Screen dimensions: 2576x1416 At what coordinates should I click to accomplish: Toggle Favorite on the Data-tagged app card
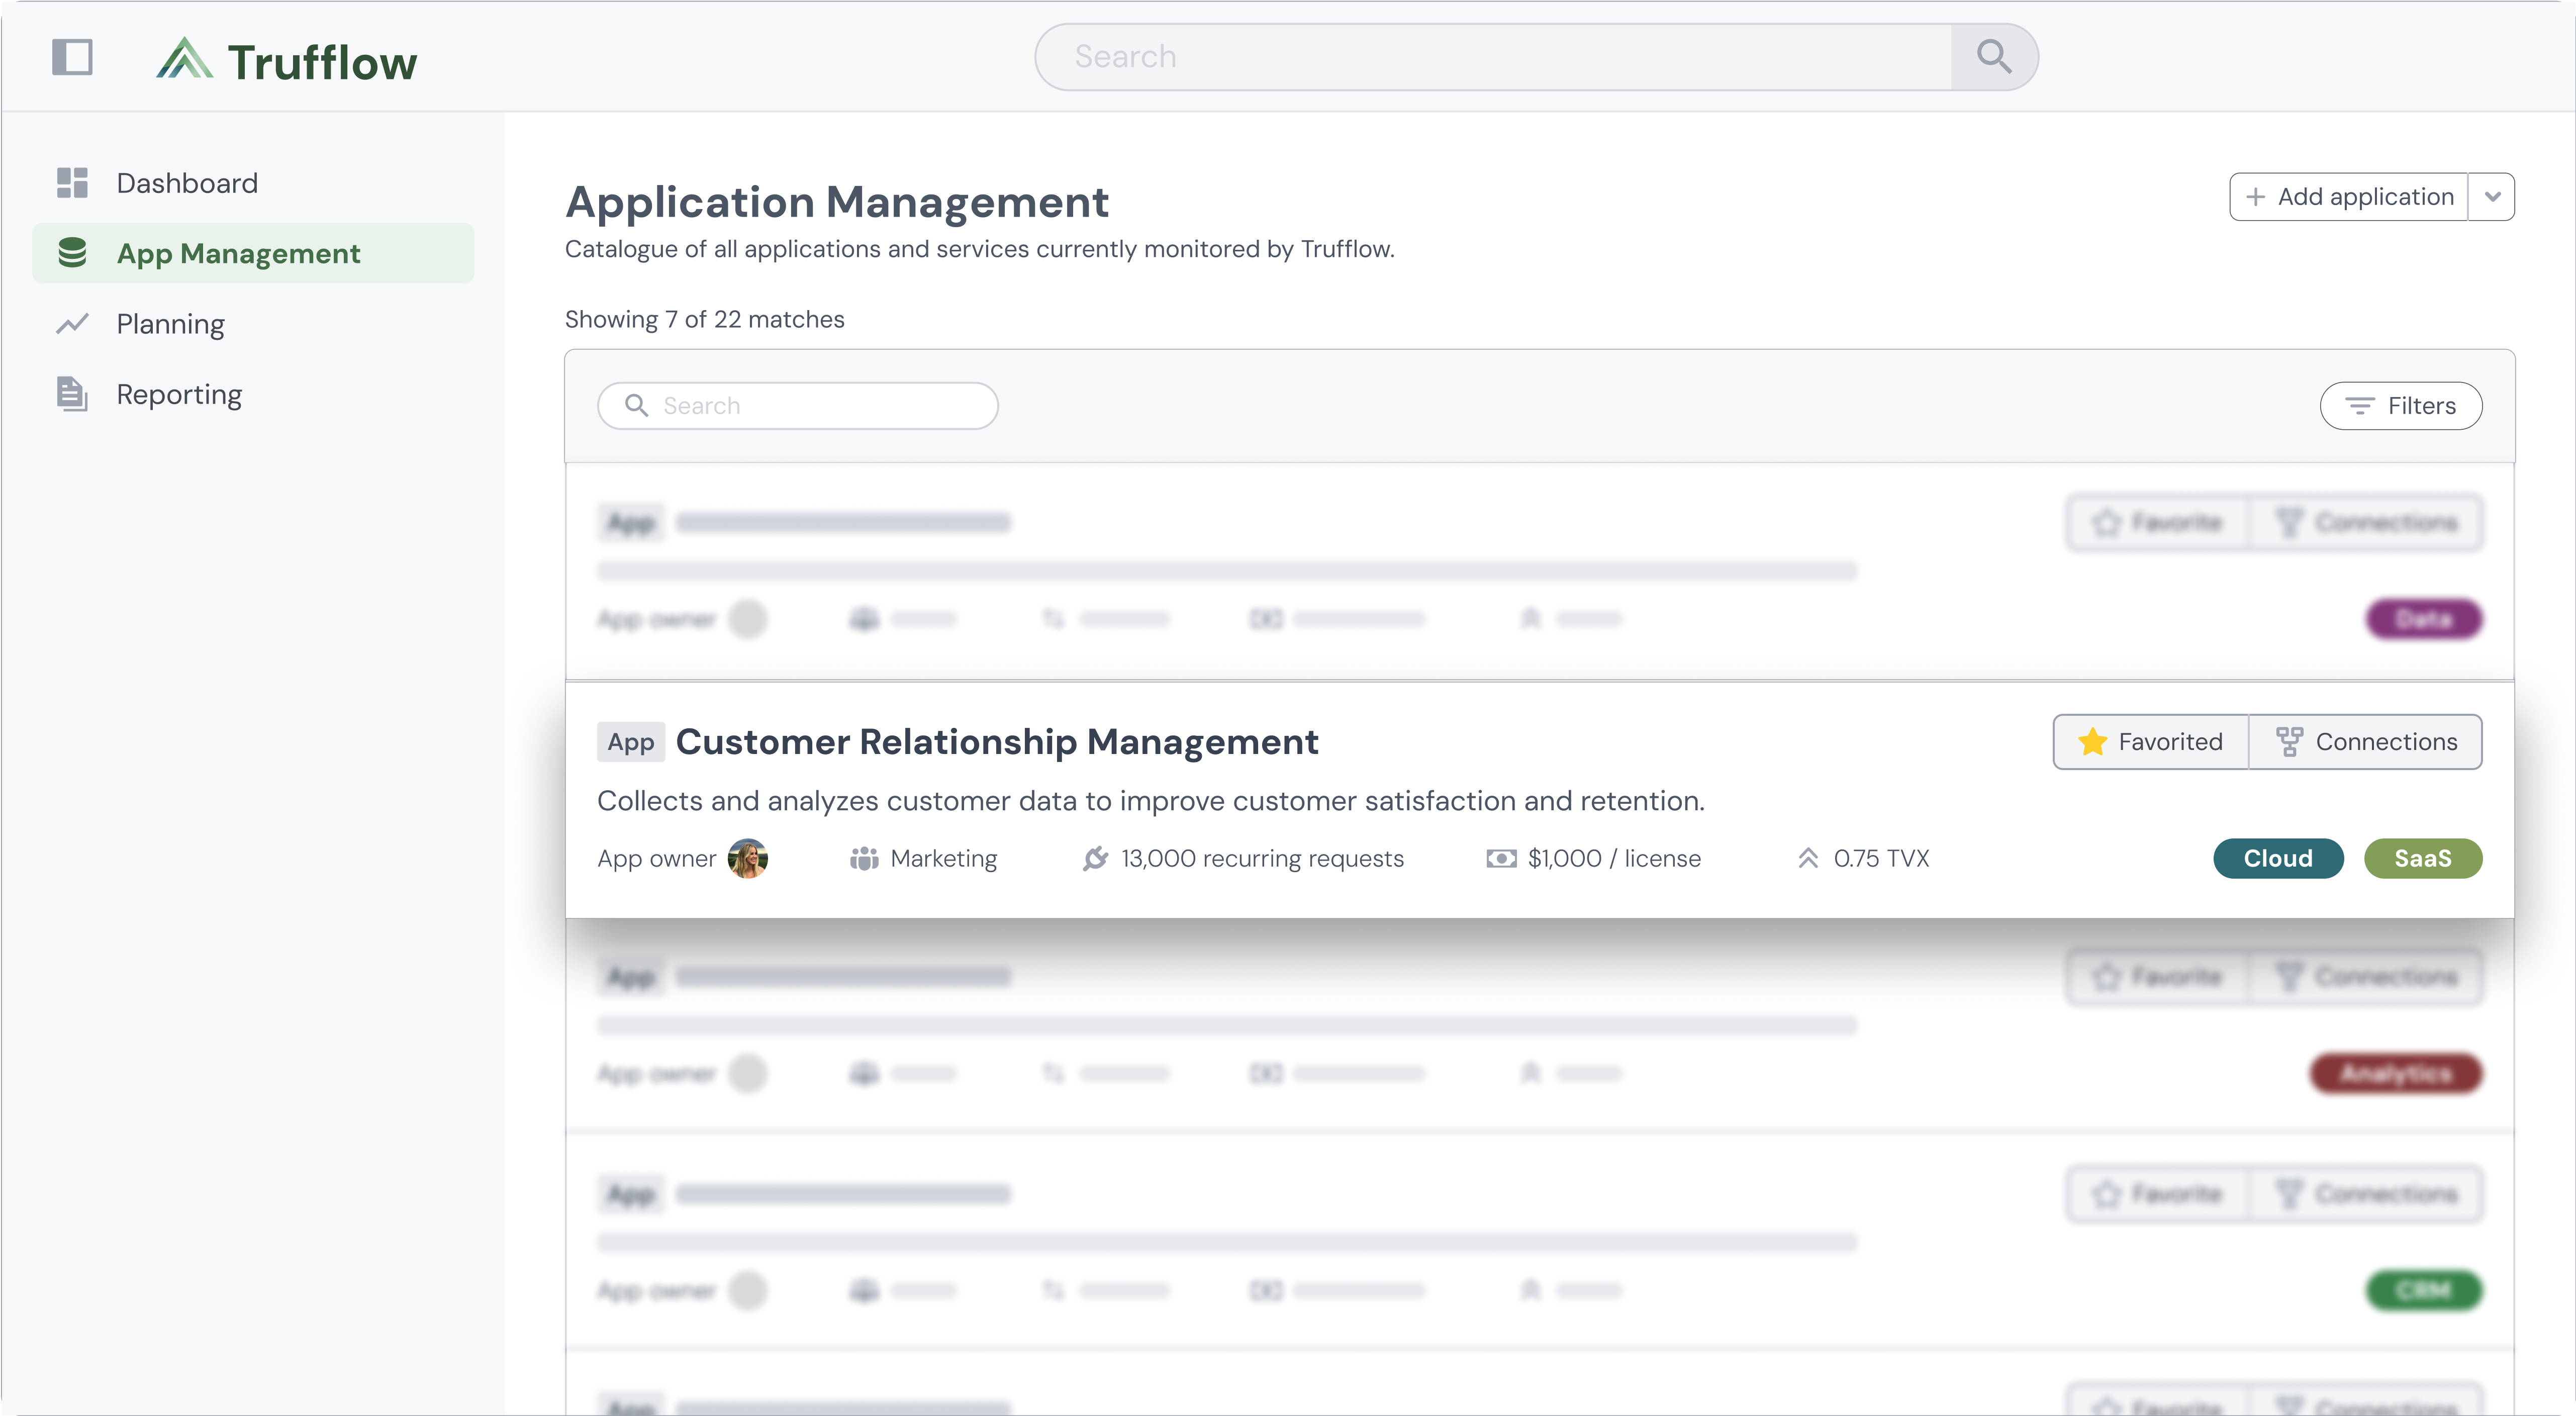pyautogui.click(x=2158, y=523)
